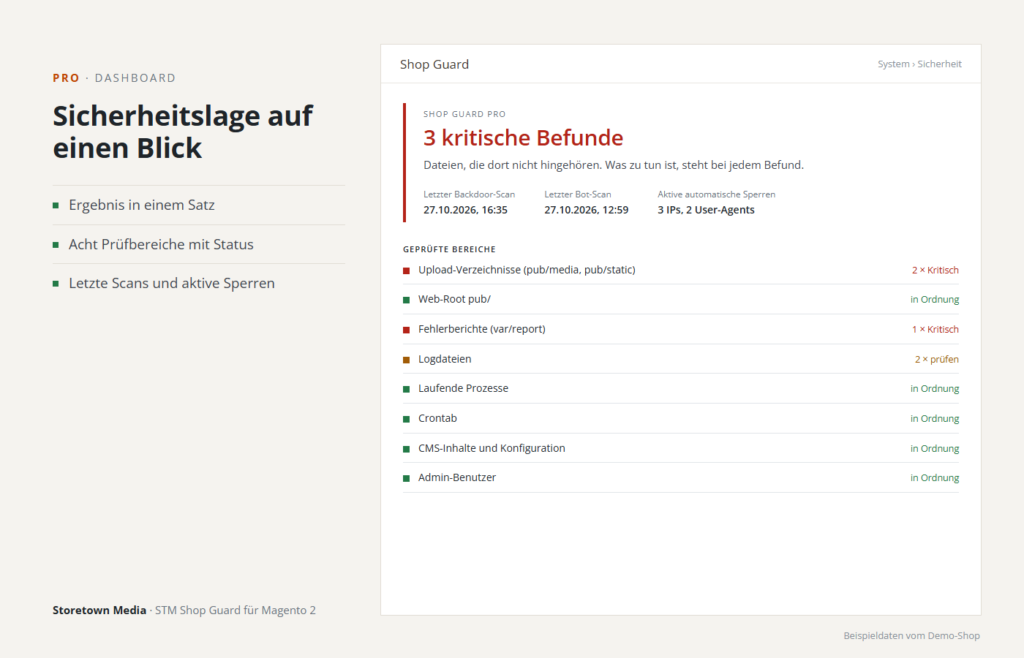The width and height of the screenshot is (1024, 658).
Task: Click the Acht Prüfbereiche mit Status text
Action: (x=161, y=244)
